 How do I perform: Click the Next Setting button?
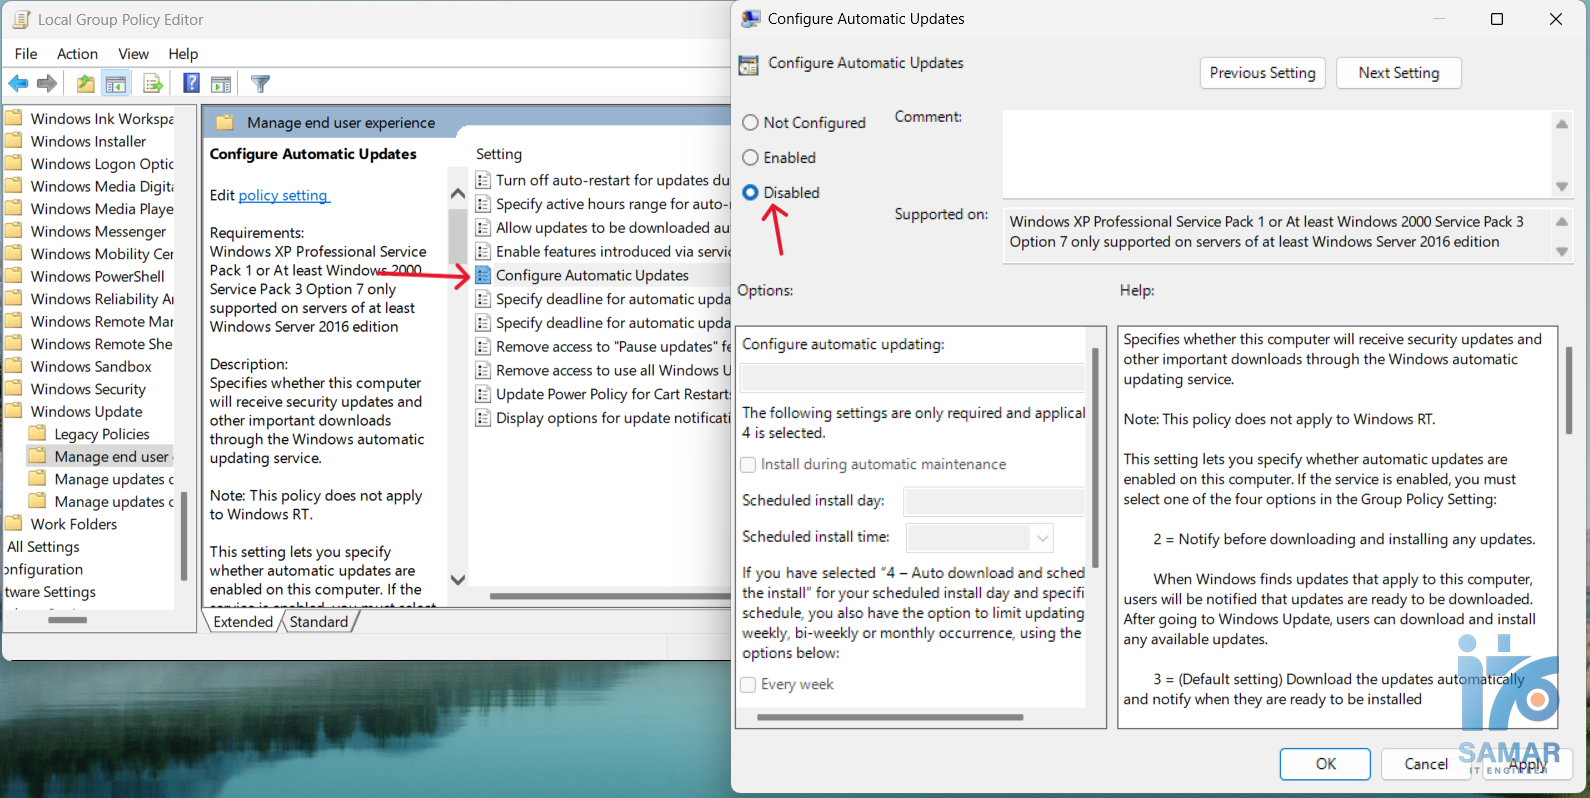pos(1398,73)
